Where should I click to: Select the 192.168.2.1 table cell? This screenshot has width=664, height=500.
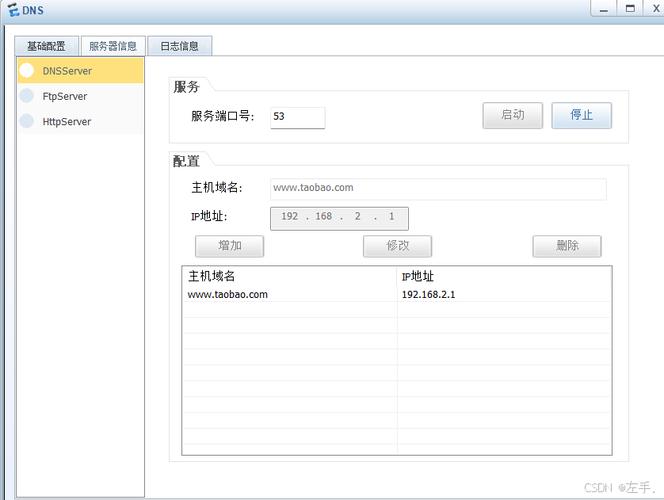point(504,294)
